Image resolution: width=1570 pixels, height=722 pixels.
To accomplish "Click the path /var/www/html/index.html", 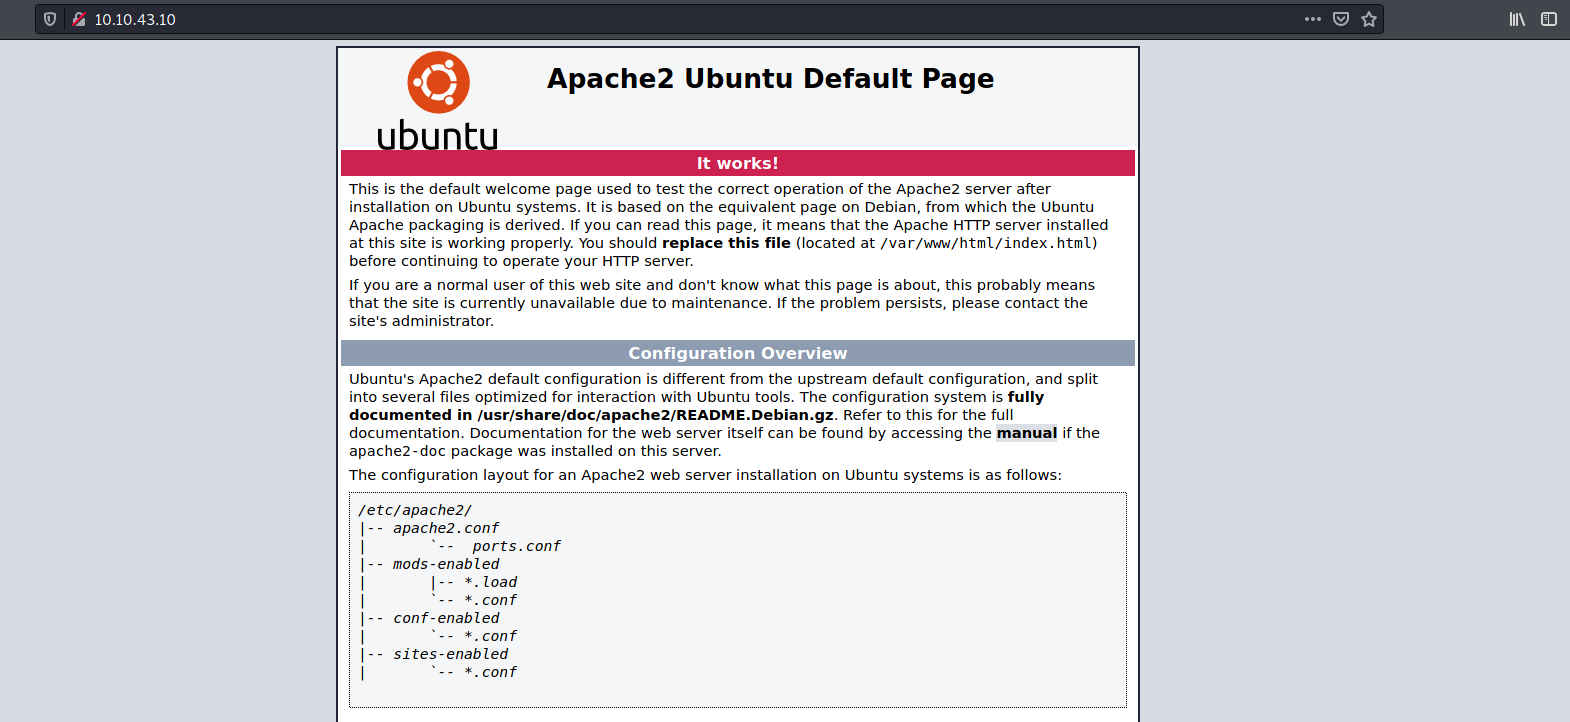I will tap(986, 243).
